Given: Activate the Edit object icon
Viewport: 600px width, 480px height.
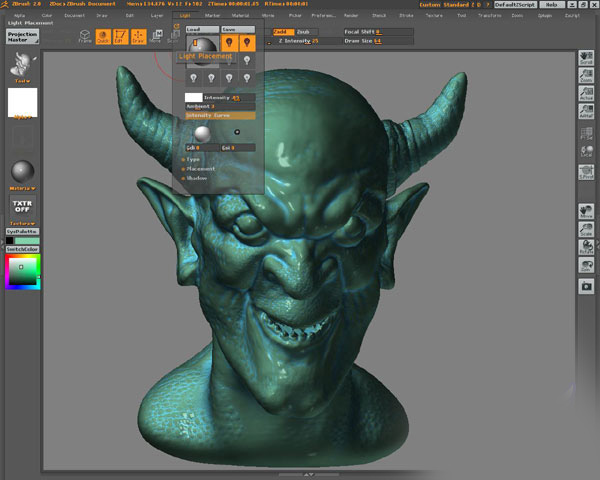Looking at the screenshot, I should (x=120, y=37).
